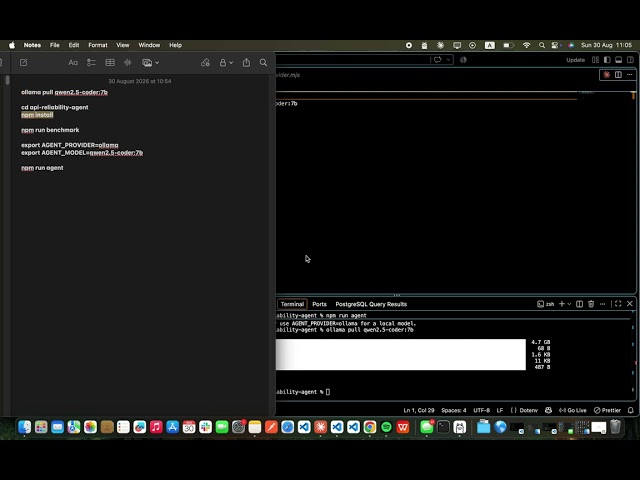
Task: Open terminal panel more actions menu
Action: [x=602, y=304]
